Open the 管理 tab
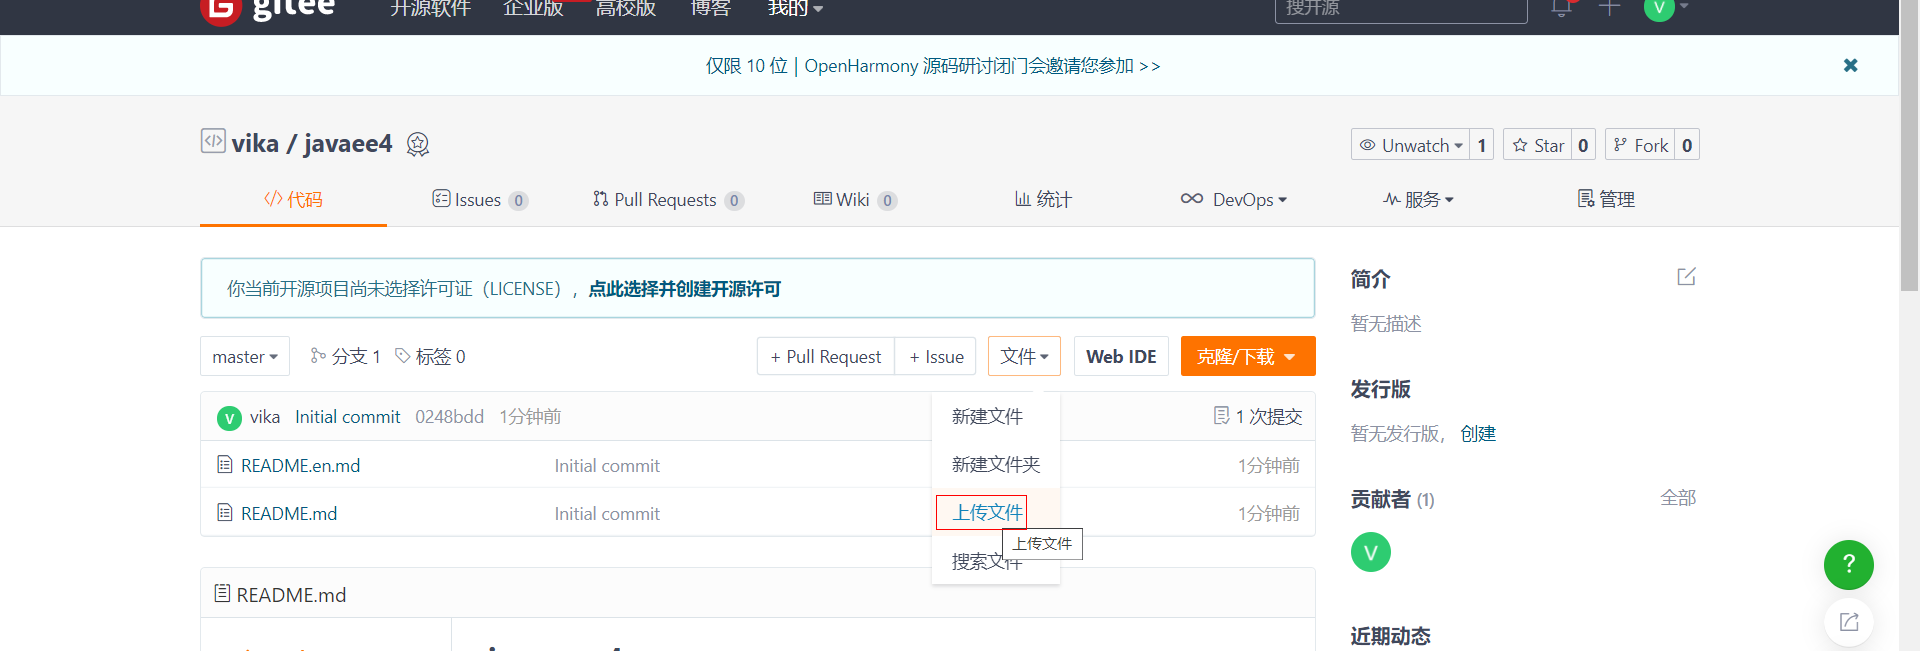1920x651 pixels. pos(1606,199)
